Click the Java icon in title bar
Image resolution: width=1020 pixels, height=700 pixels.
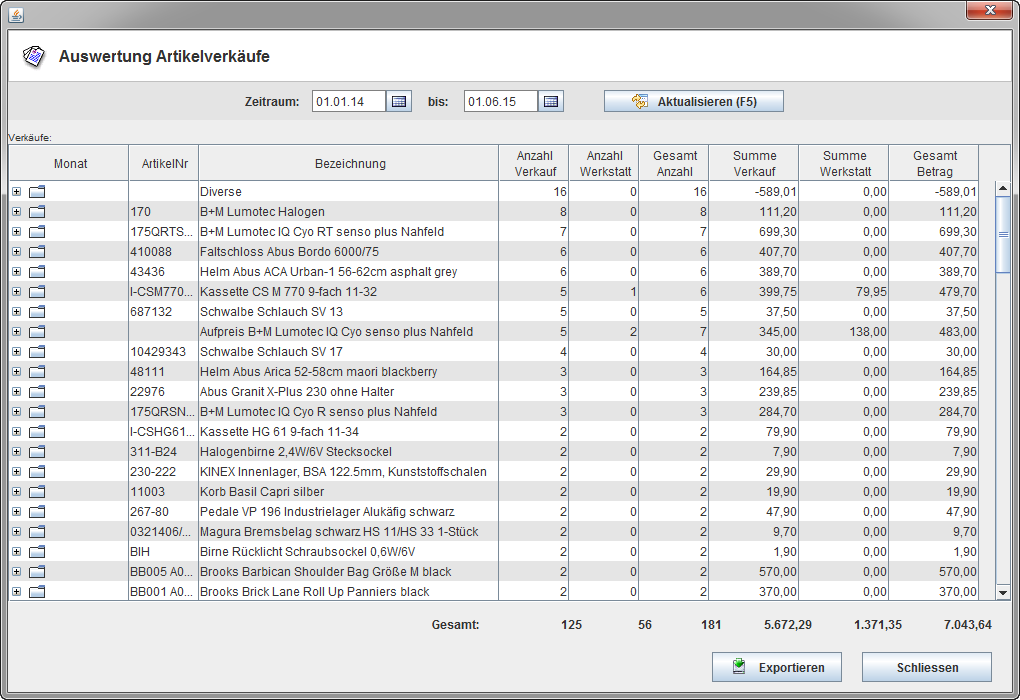pyautogui.click(x=16, y=13)
